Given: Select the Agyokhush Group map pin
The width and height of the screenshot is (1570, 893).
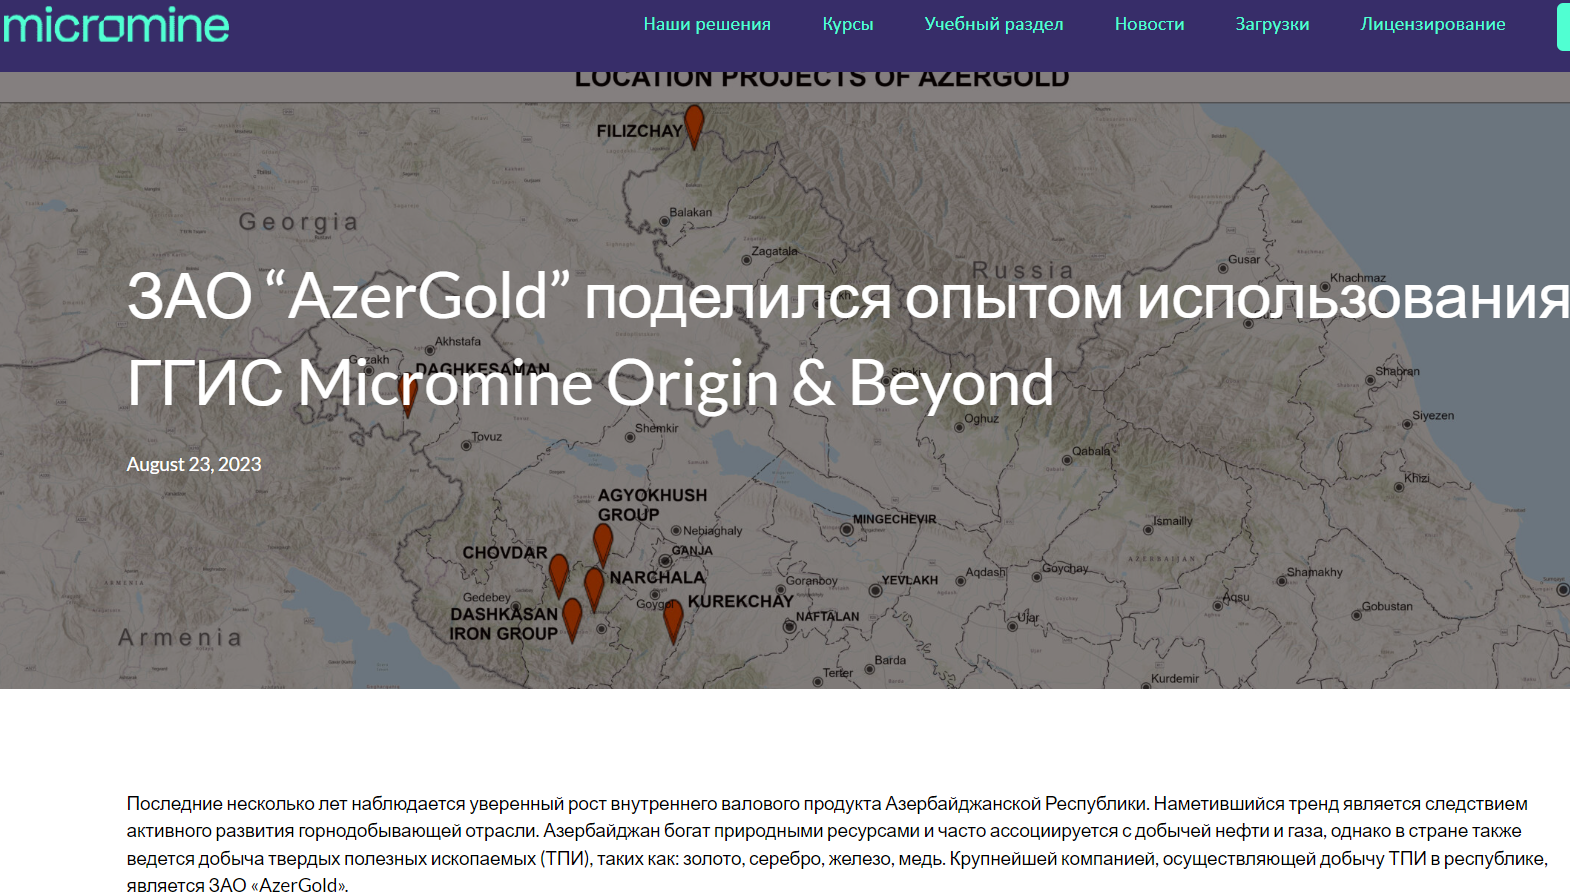Looking at the screenshot, I should point(602,542).
